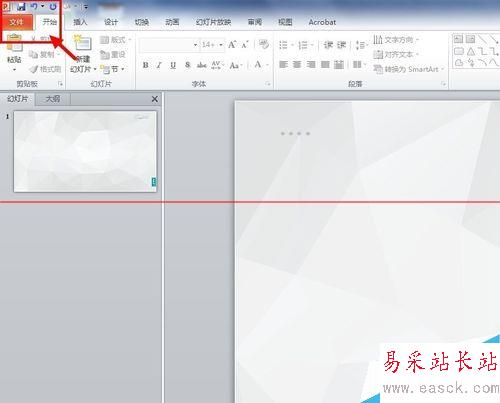The height and width of the screenshot is (403, 500).
Task: Expand the 粘贴 paste options arrow
Action: (x=14, y=70)
